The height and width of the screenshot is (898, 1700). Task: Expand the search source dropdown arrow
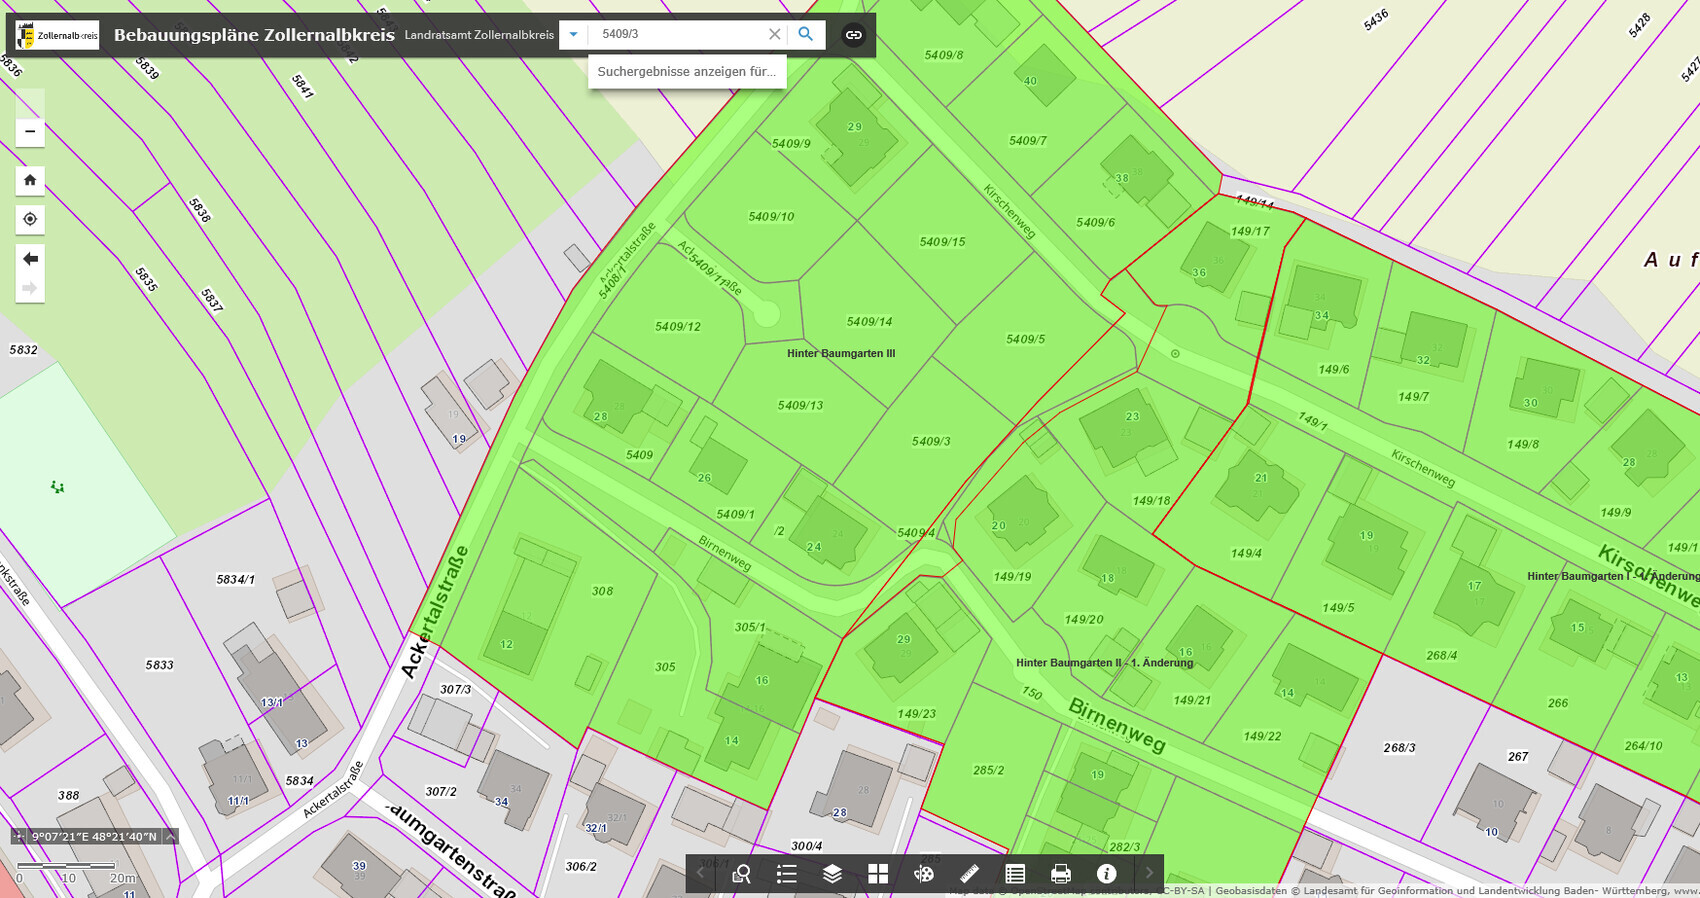pyautogui.click(x=573, y=34)
